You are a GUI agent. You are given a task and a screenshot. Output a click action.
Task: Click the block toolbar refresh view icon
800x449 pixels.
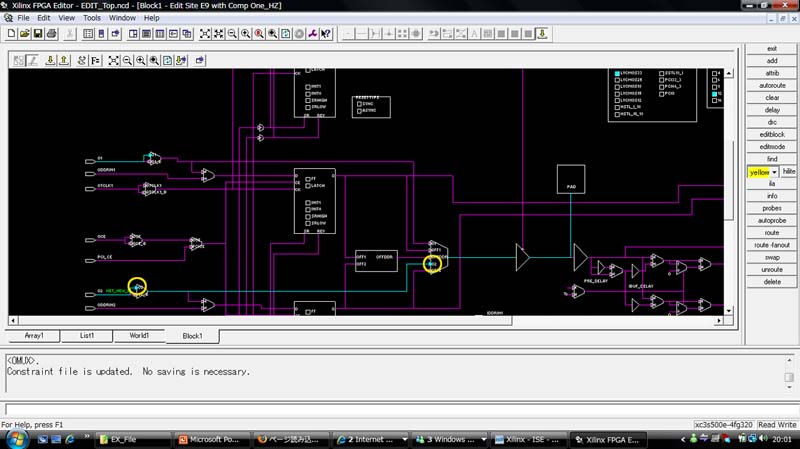click(167, 60)
